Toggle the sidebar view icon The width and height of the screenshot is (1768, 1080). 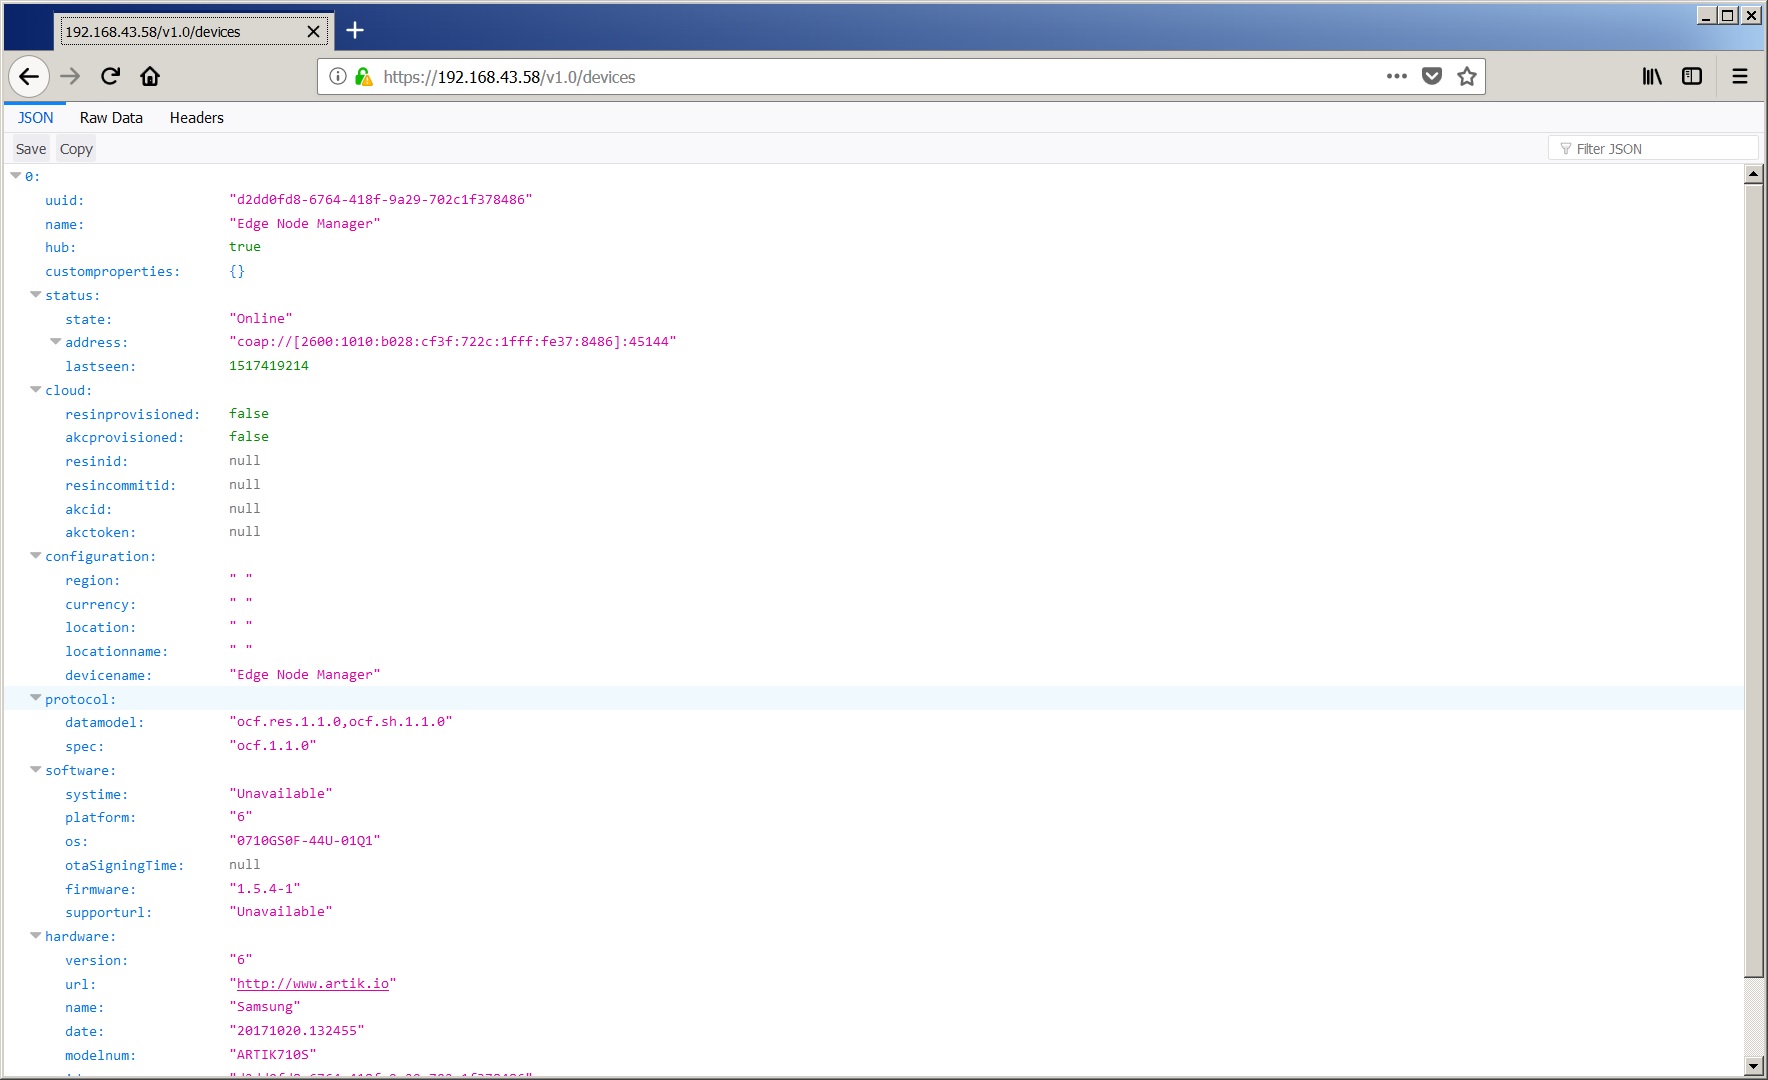point(1692,76)
